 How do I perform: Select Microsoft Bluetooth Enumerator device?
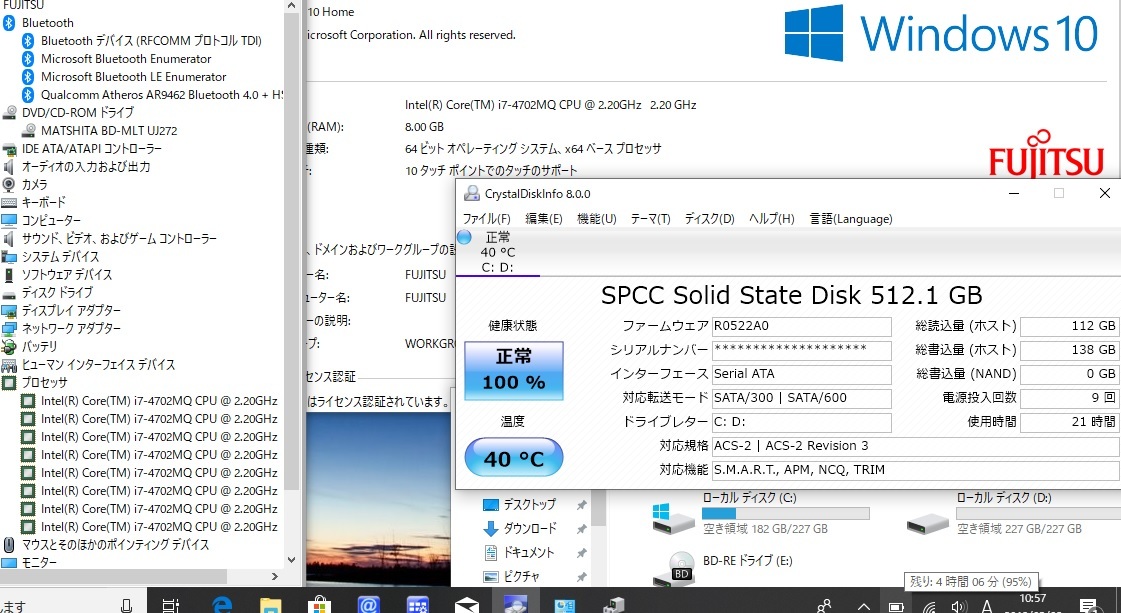pos(126,59)
